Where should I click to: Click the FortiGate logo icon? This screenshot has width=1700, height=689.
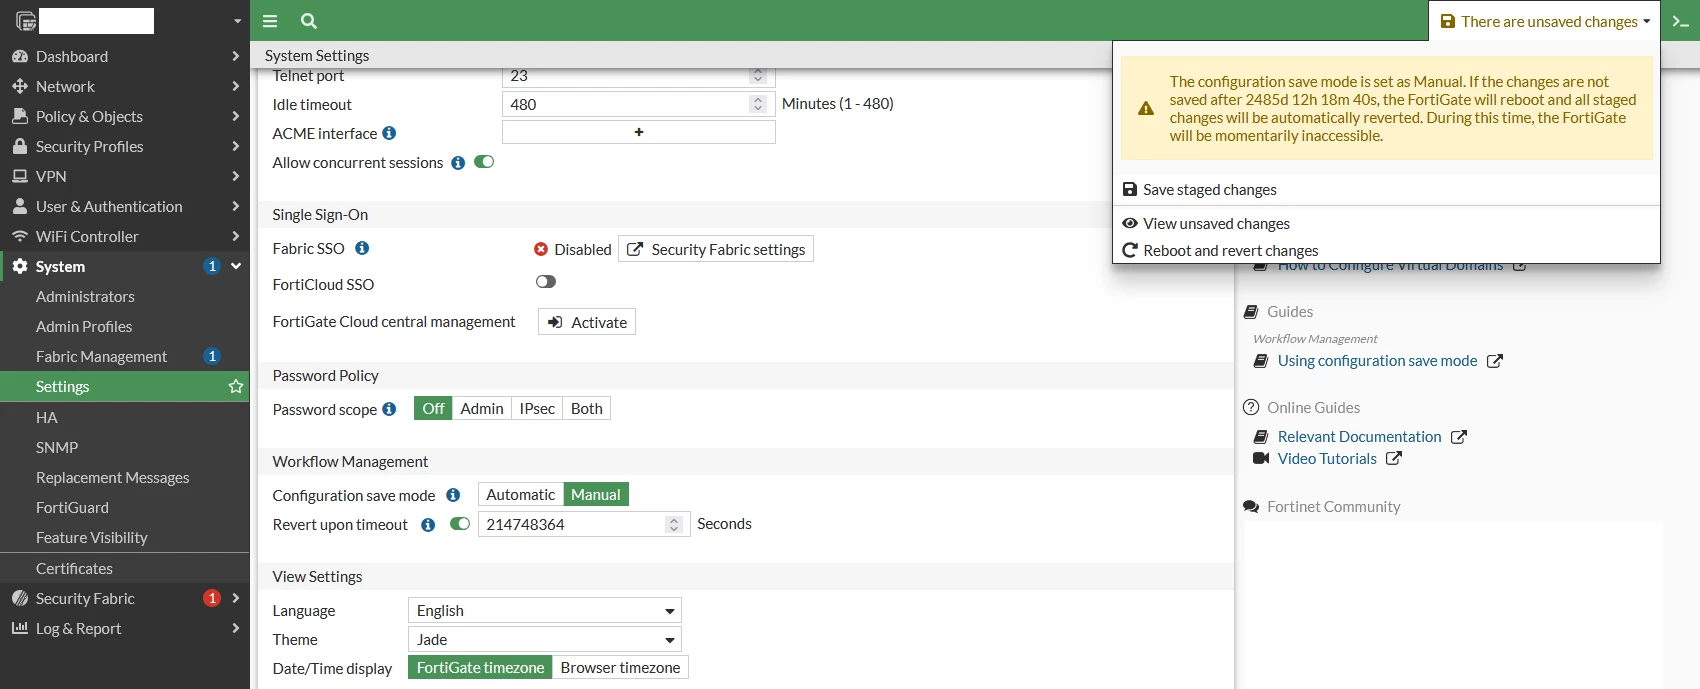(x=26, y=21)
